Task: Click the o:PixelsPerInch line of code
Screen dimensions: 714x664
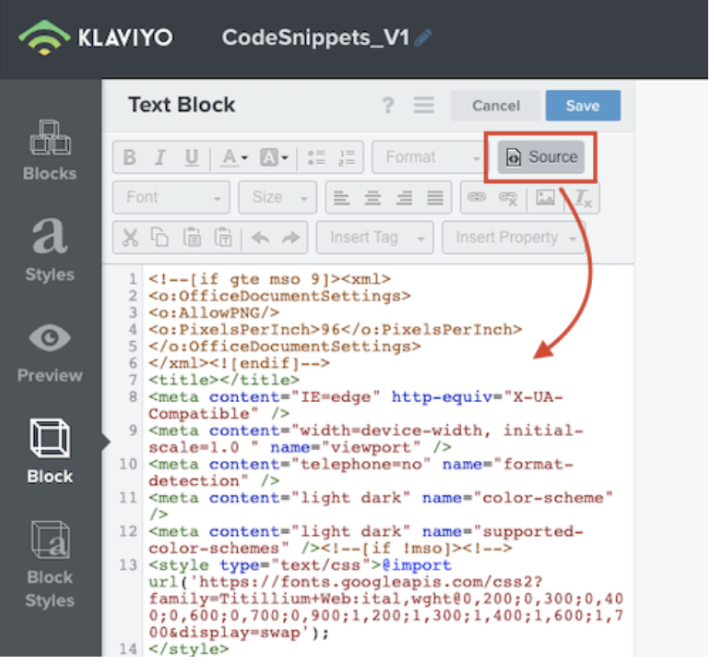Action: [335, 330]
